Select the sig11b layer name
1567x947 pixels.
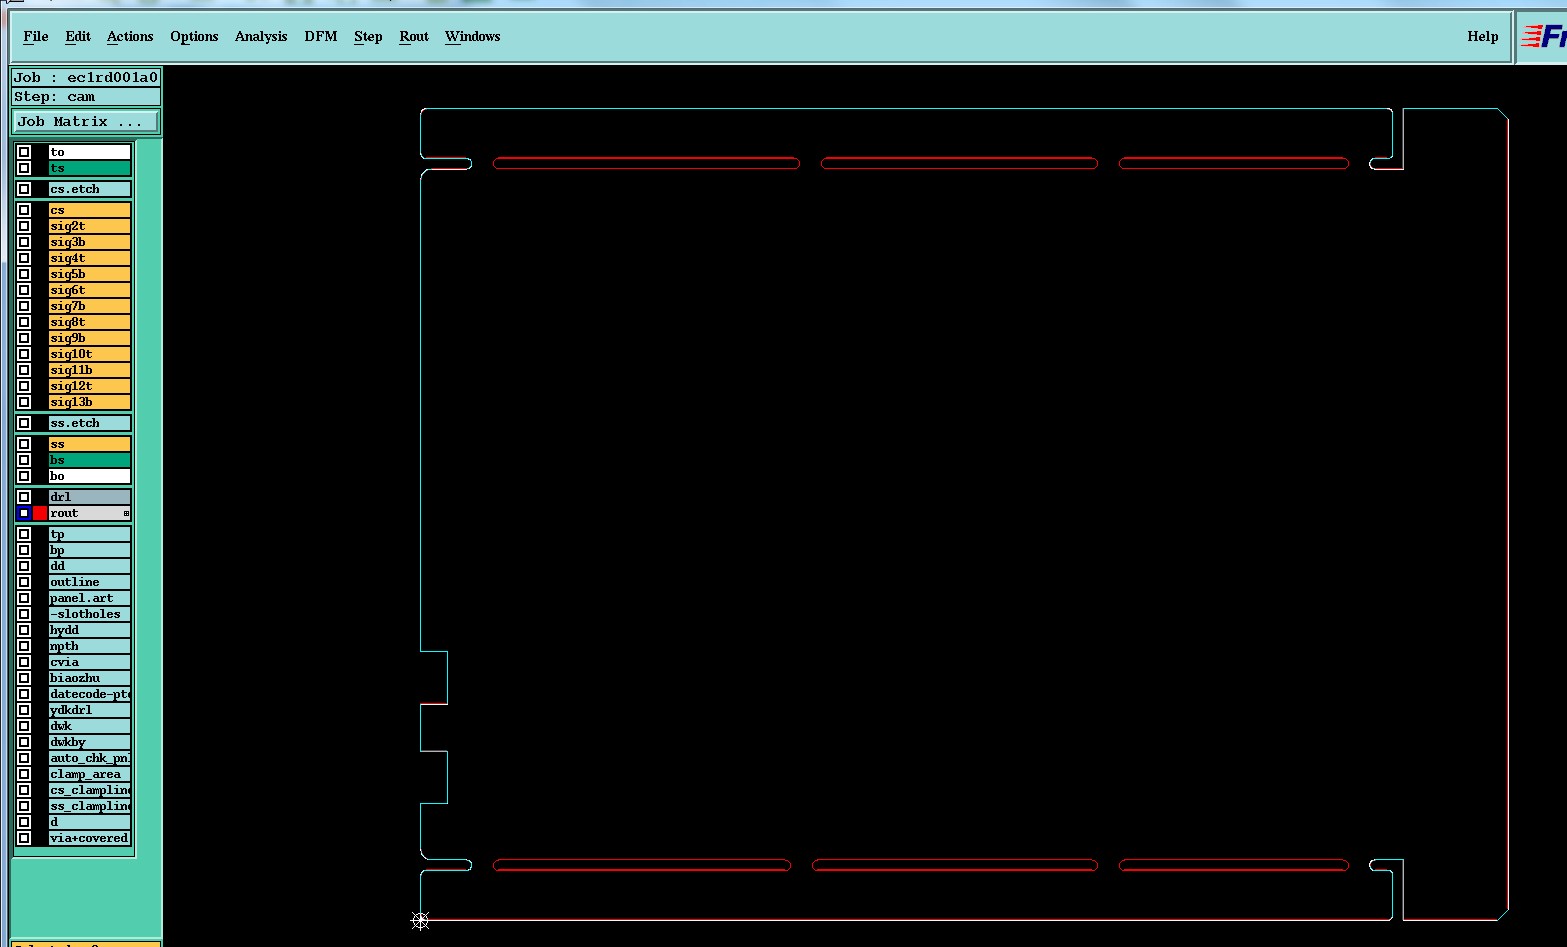[x=89, y=370]
